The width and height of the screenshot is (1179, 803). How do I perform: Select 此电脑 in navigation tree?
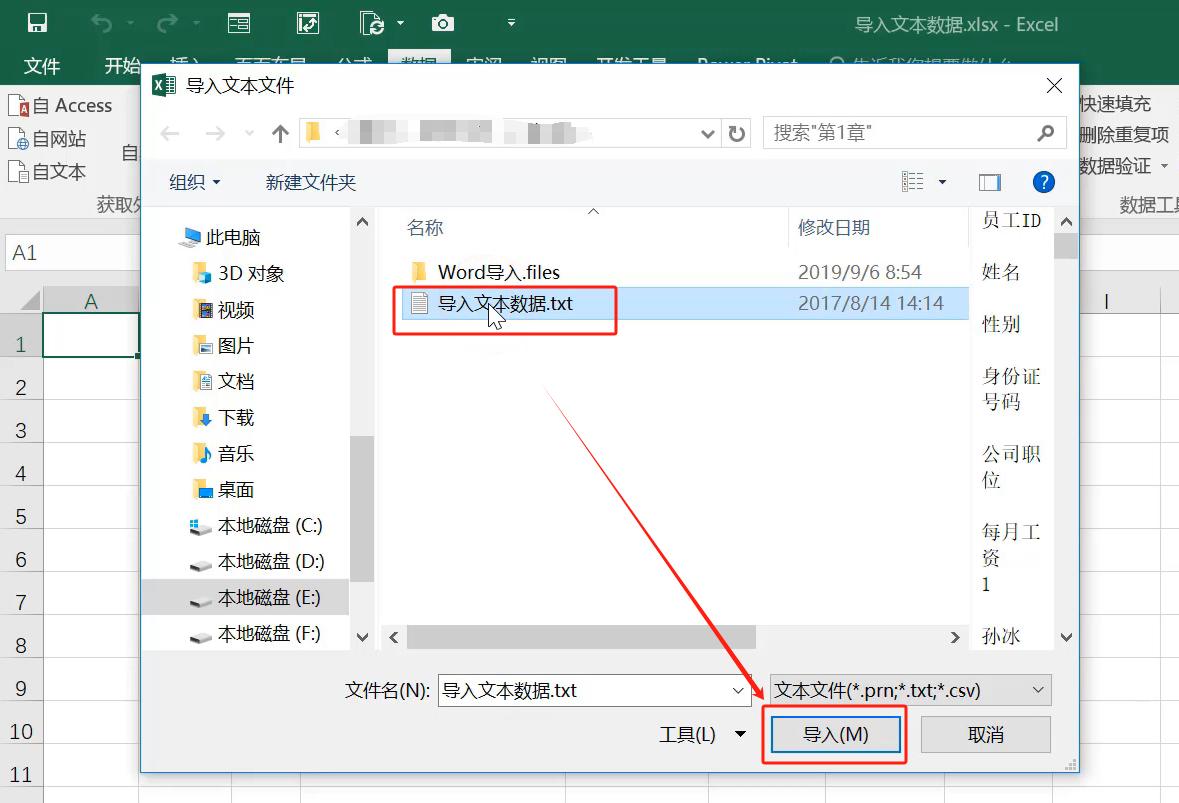(x=220, y=238)
